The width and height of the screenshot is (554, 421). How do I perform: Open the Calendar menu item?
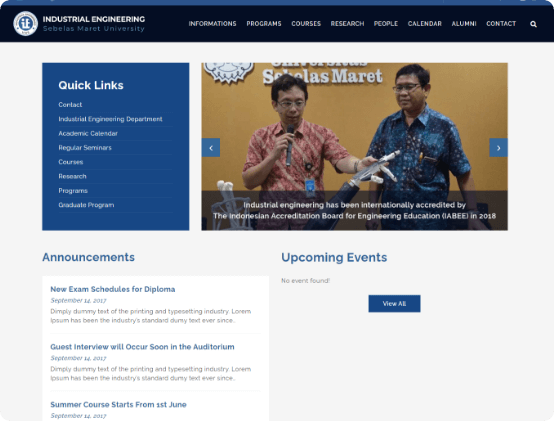425,24
